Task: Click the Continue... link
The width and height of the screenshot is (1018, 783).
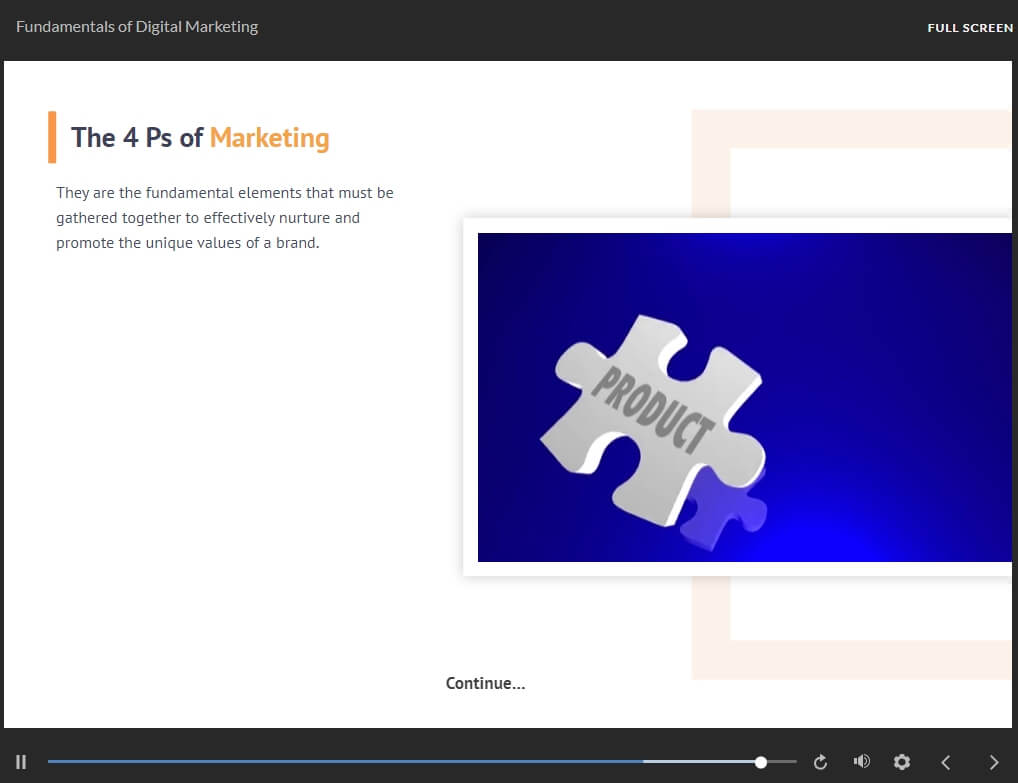Action: (x=485, y=684)
